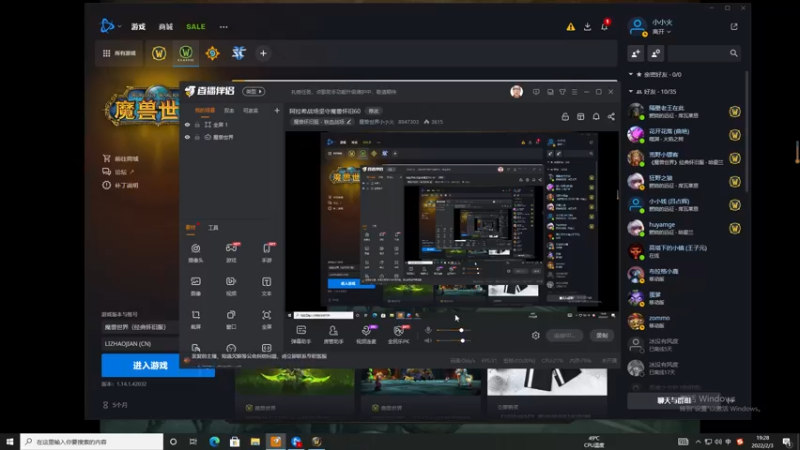
Task: Open the 聊天与群组 chats button
Action: point(673,401)
